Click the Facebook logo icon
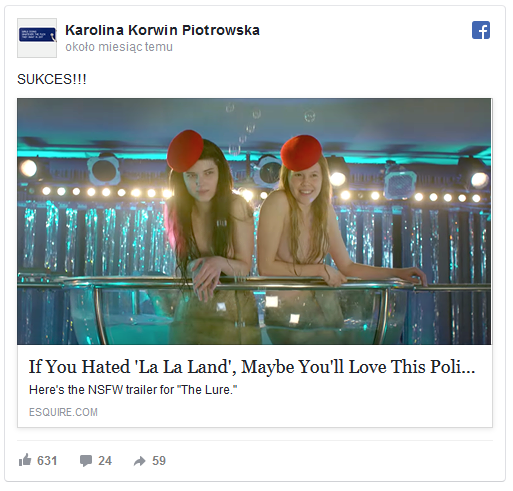The width and height of the screenshot is (513, 491). pos(481,30)
